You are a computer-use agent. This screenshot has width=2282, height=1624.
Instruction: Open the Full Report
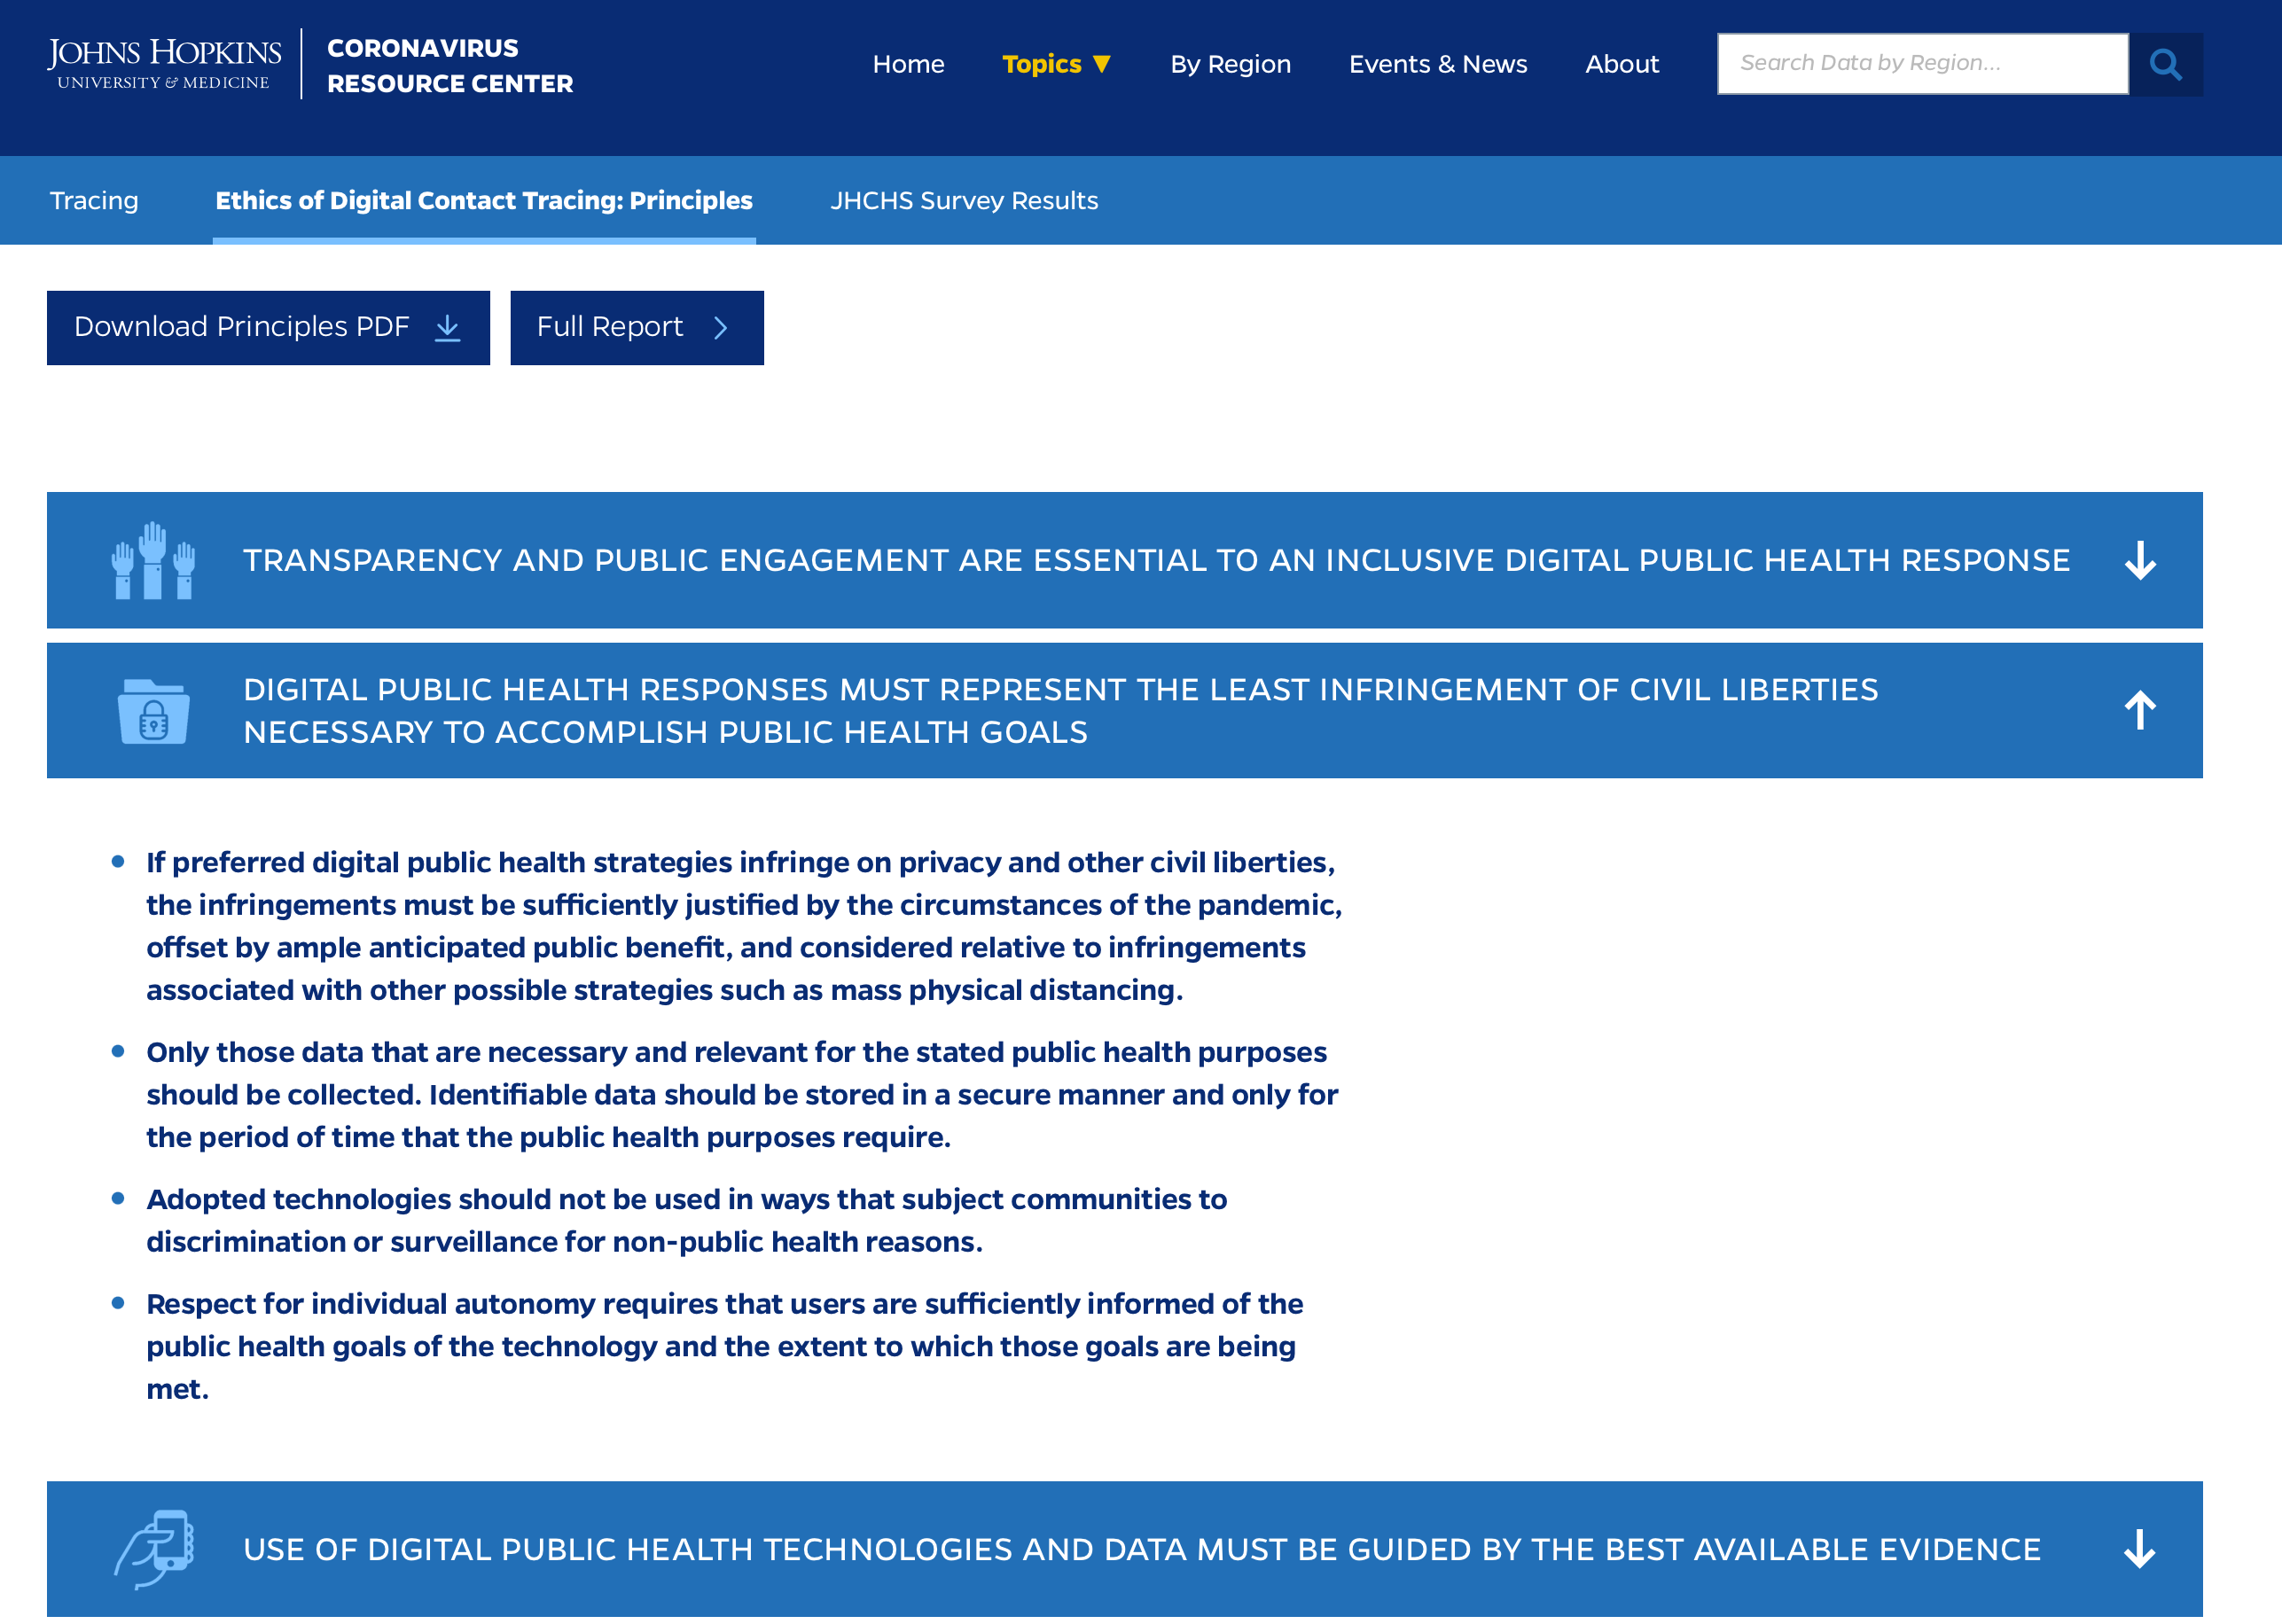pos(636,327)
